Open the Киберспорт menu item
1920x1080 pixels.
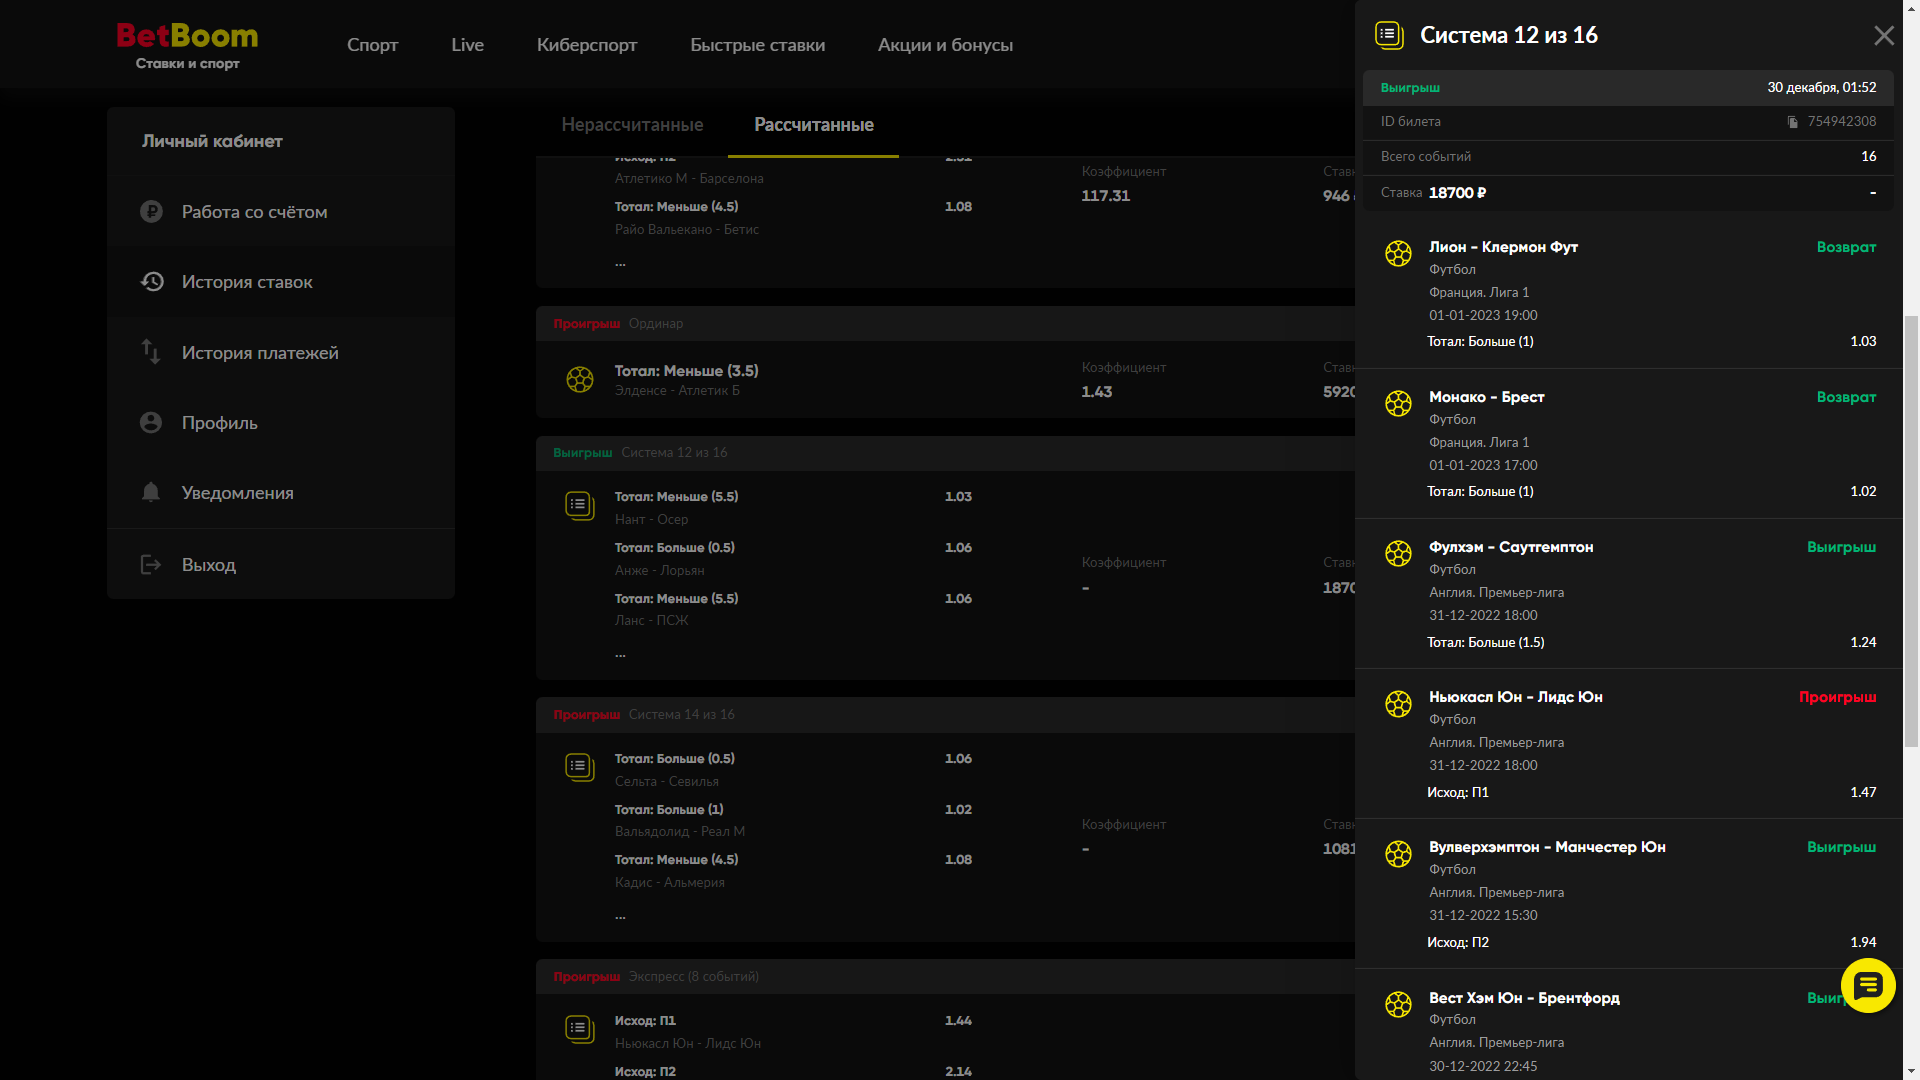click(x=586, y=45)
